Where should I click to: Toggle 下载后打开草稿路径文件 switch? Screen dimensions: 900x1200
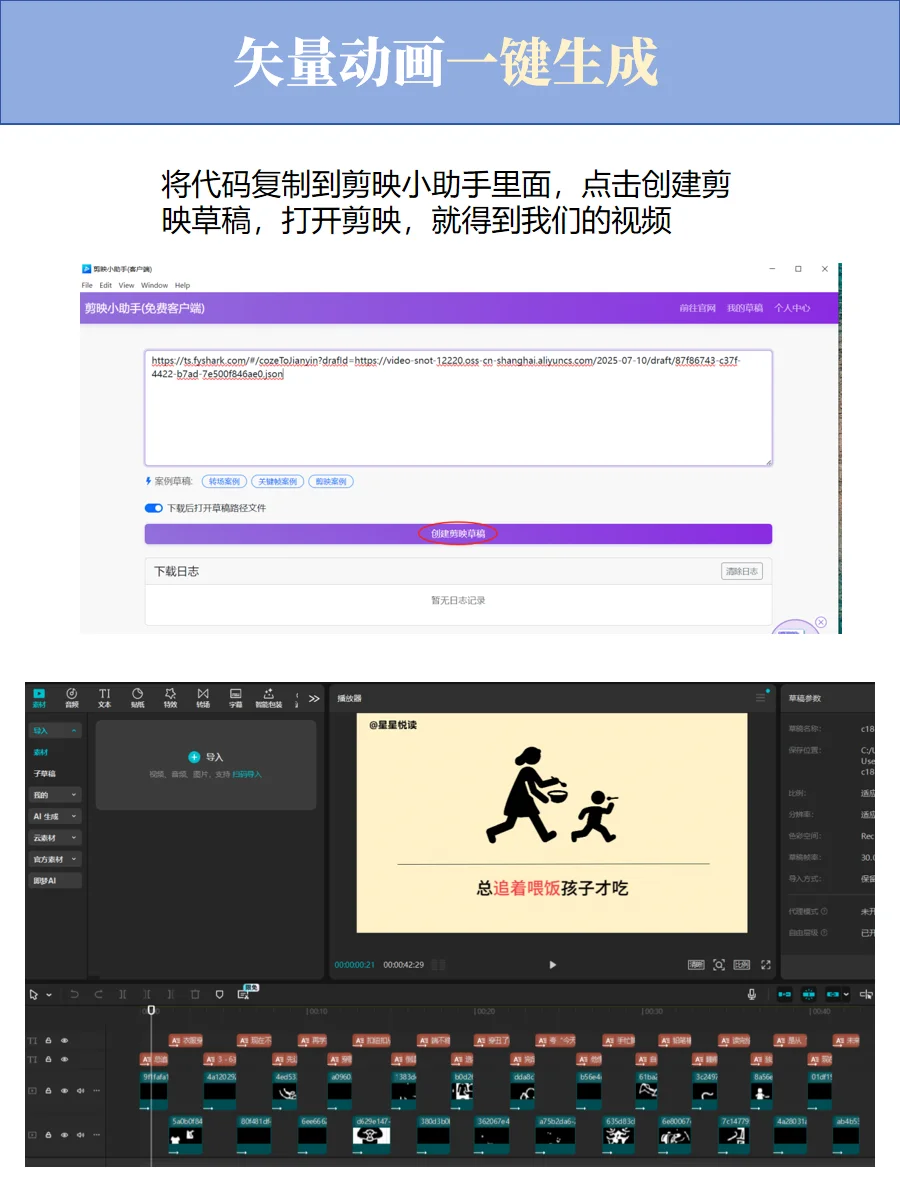(x=153, y=508)
